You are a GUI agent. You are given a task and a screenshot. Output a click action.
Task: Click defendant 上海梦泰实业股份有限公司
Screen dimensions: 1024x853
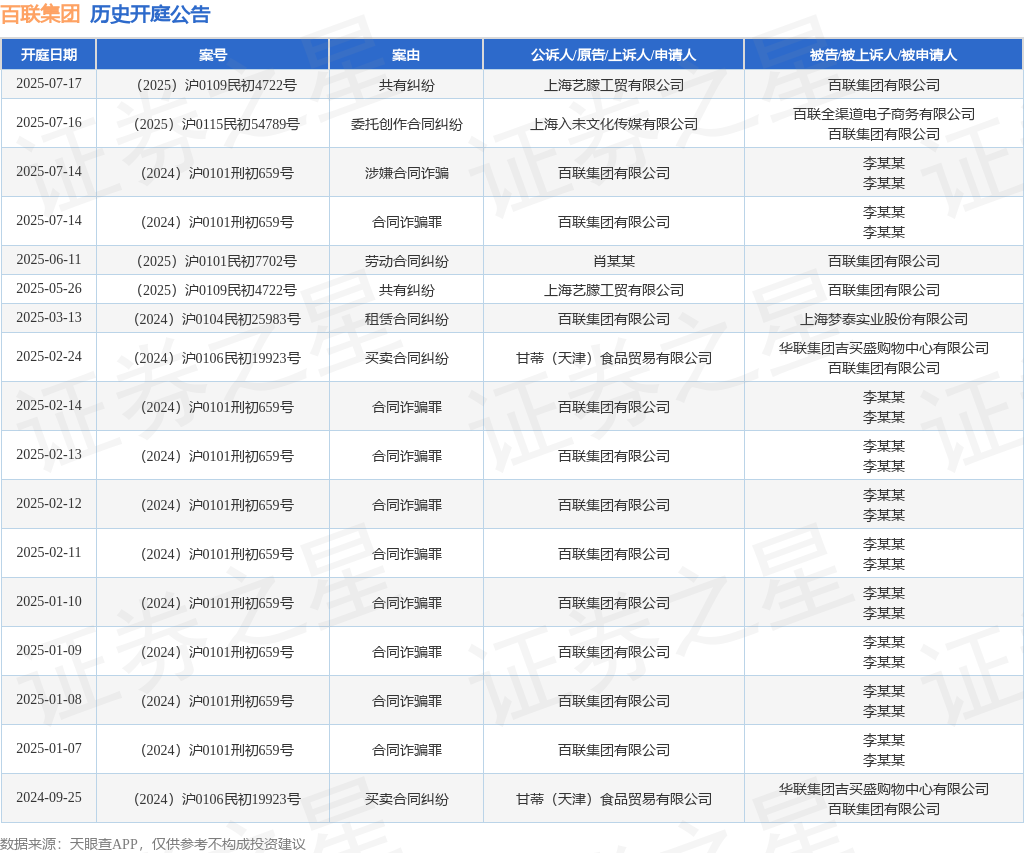(x=883, y=319)
